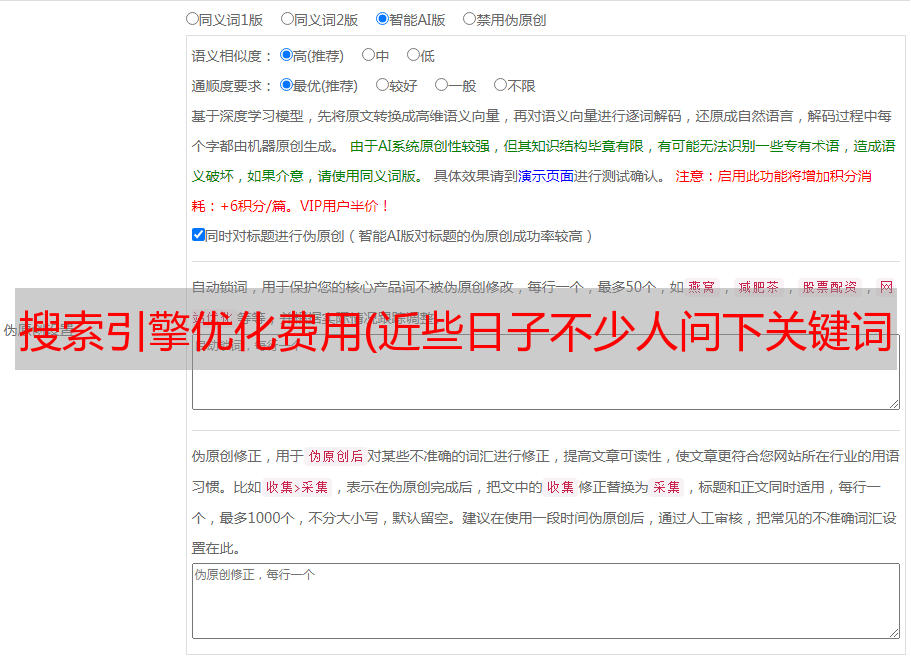Click the 伪原创后 highlighted tag
Image resolution: width=911 pixels, height=658 pixels.
[336, 456]
